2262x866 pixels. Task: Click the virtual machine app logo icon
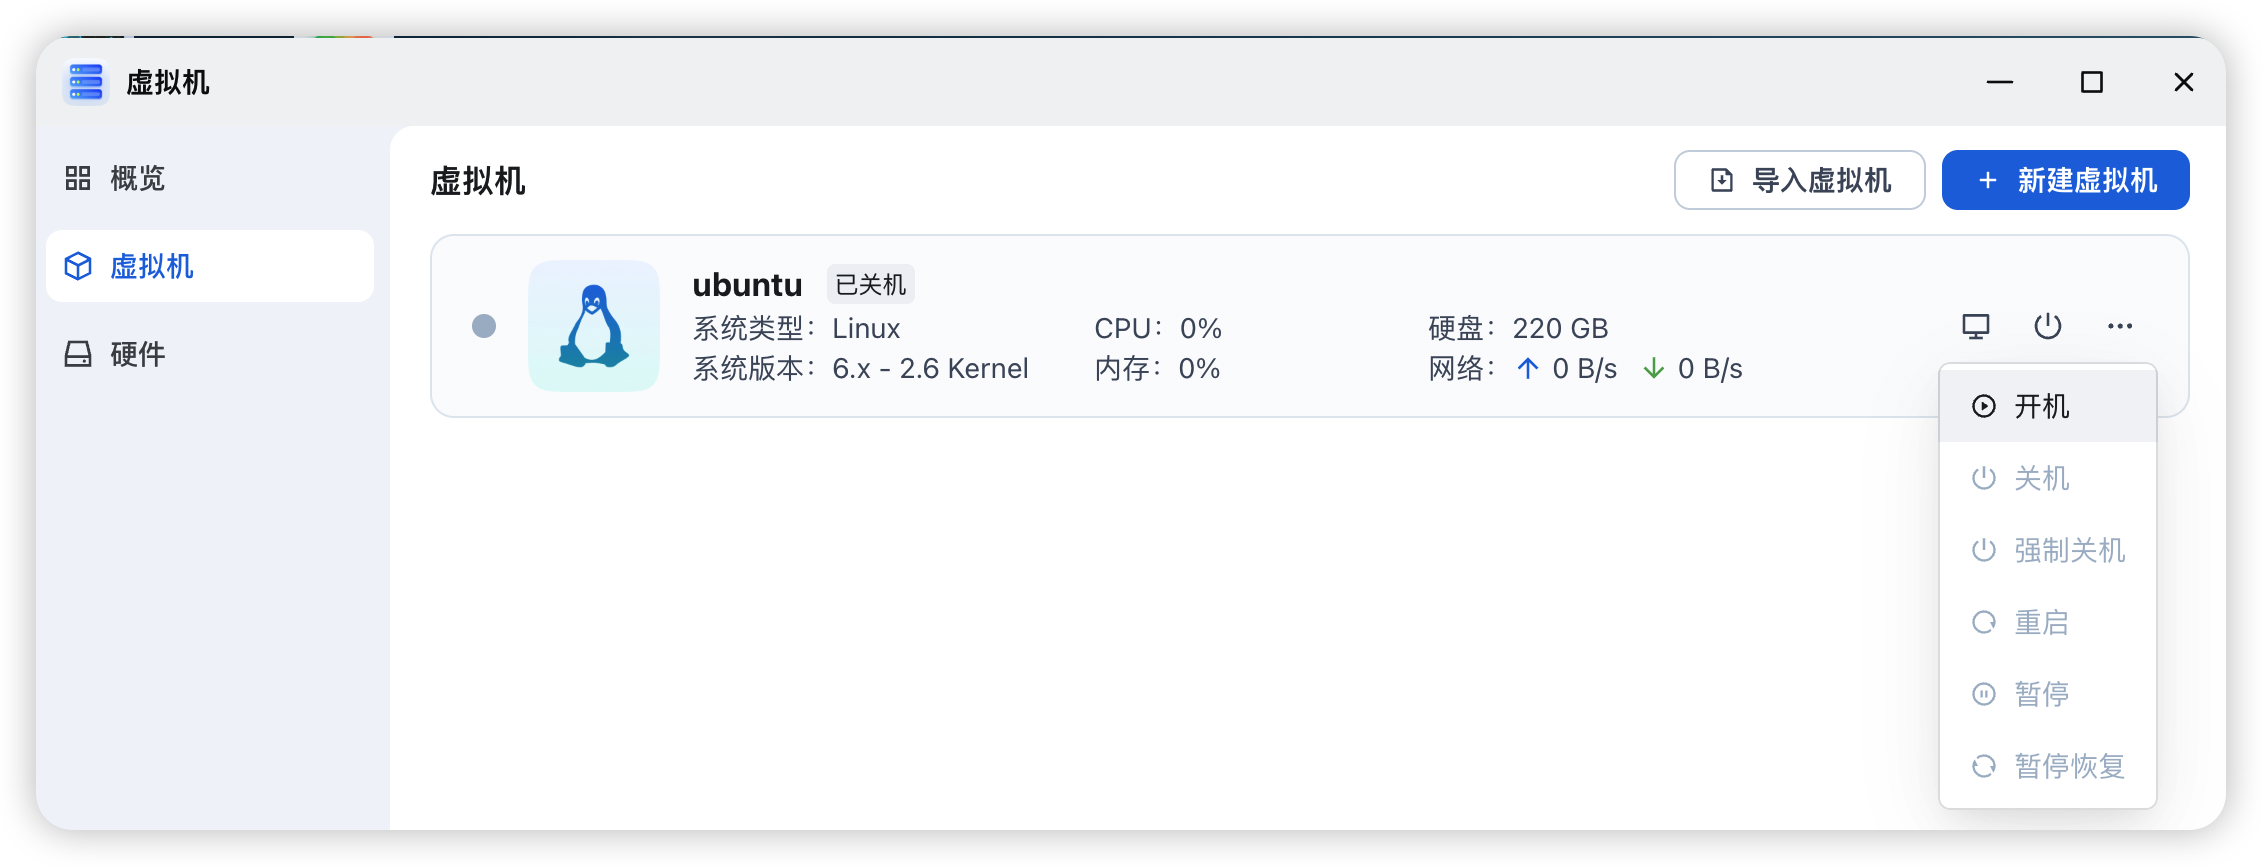pos(86,82)
